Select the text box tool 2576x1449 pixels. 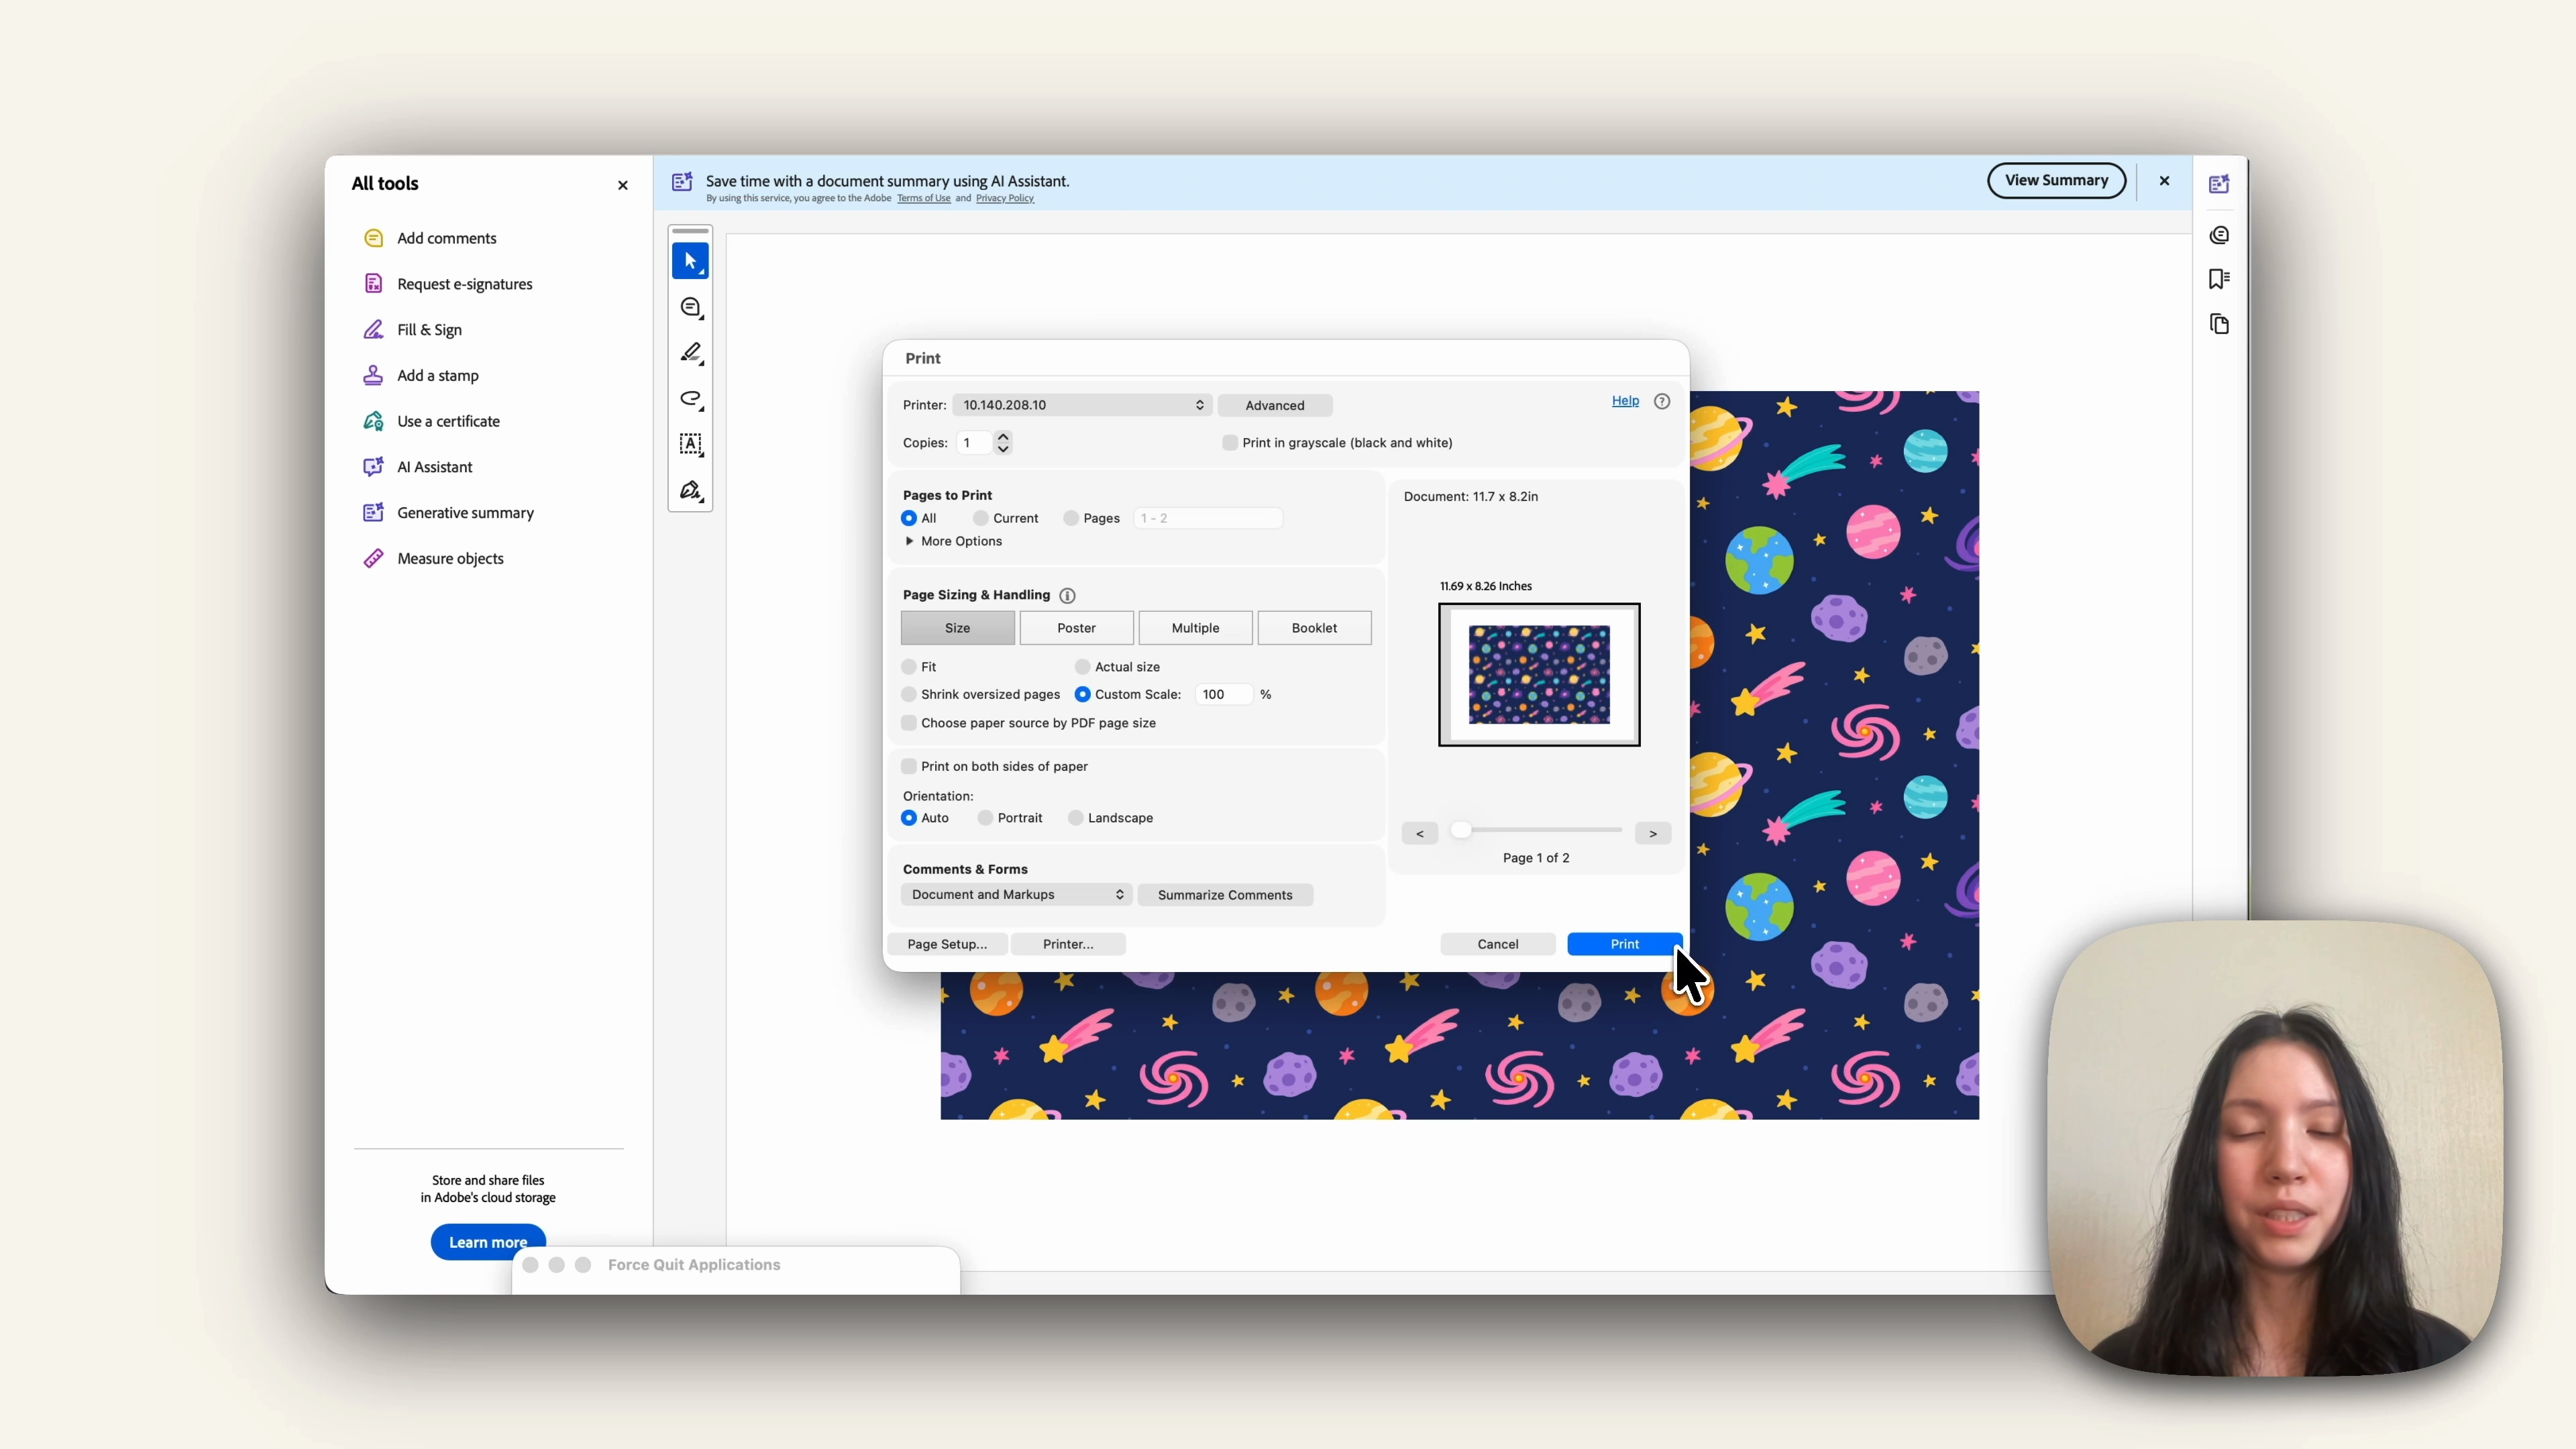tap(691, 445)
